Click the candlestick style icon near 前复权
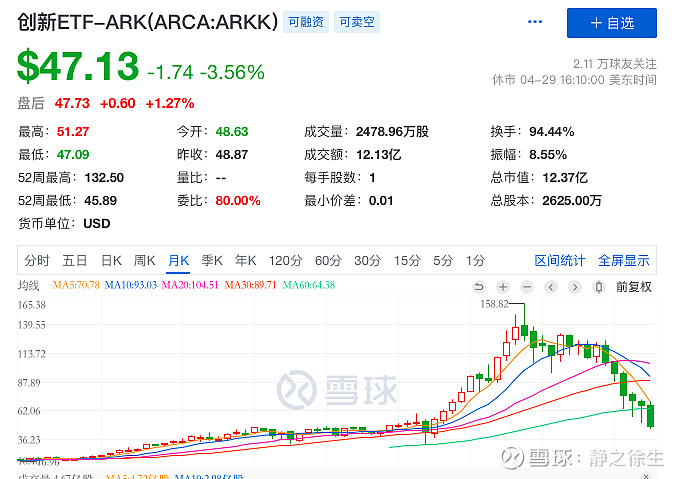684x479 pixels. coord(599,287)
